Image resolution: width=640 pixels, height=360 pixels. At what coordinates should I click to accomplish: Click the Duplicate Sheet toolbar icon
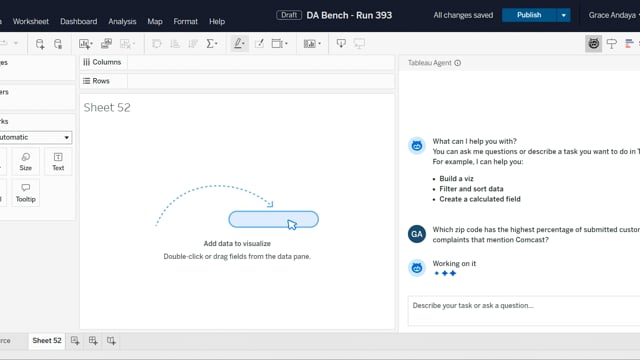(107, 44)
